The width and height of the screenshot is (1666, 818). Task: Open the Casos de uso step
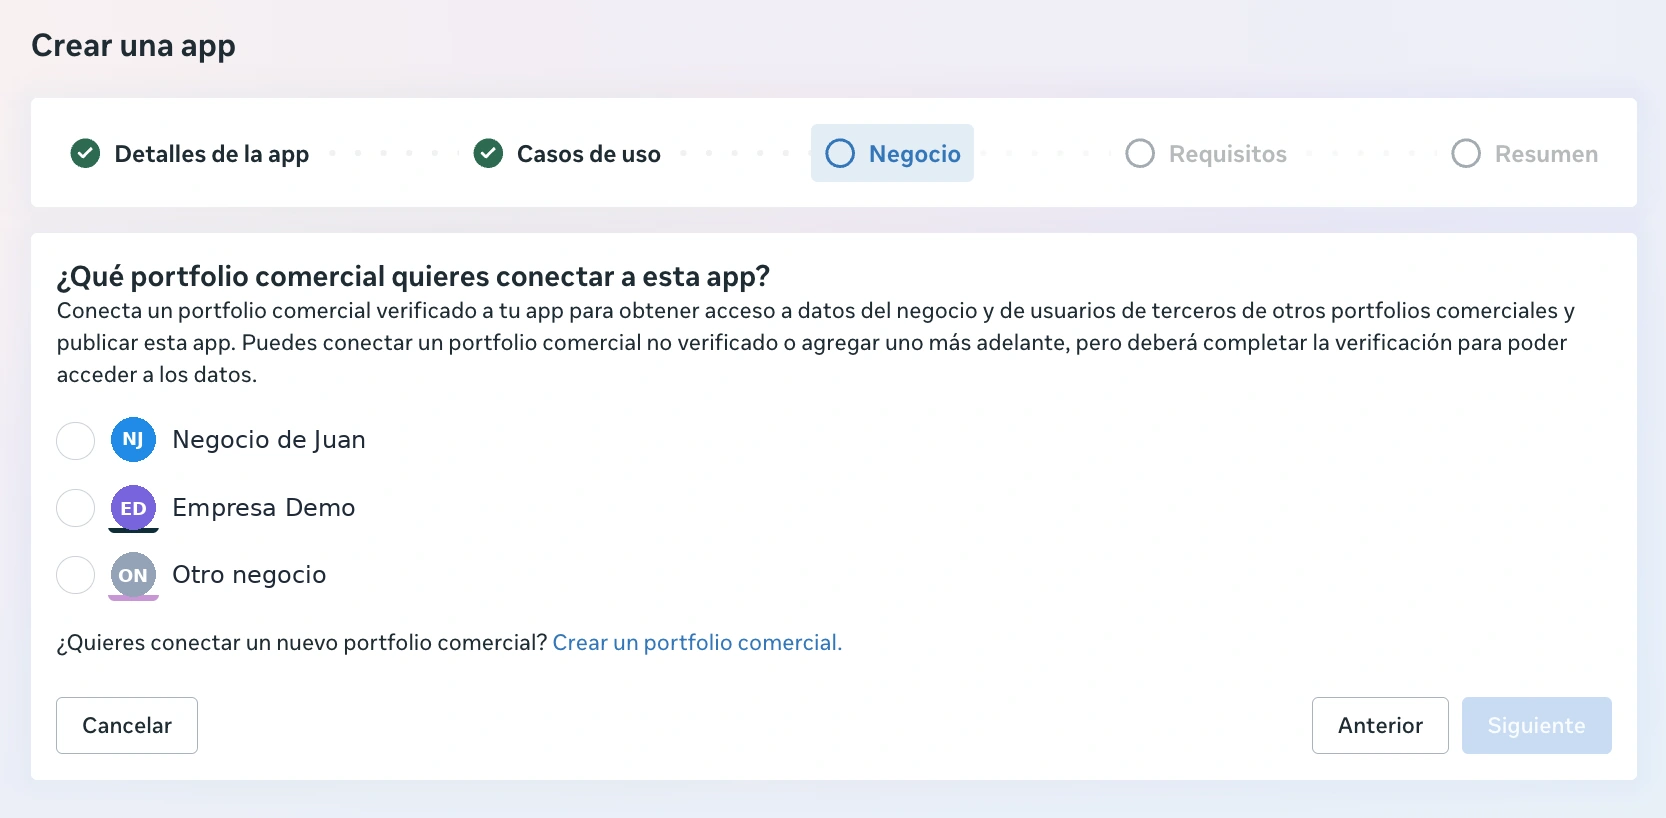point(589,154)
